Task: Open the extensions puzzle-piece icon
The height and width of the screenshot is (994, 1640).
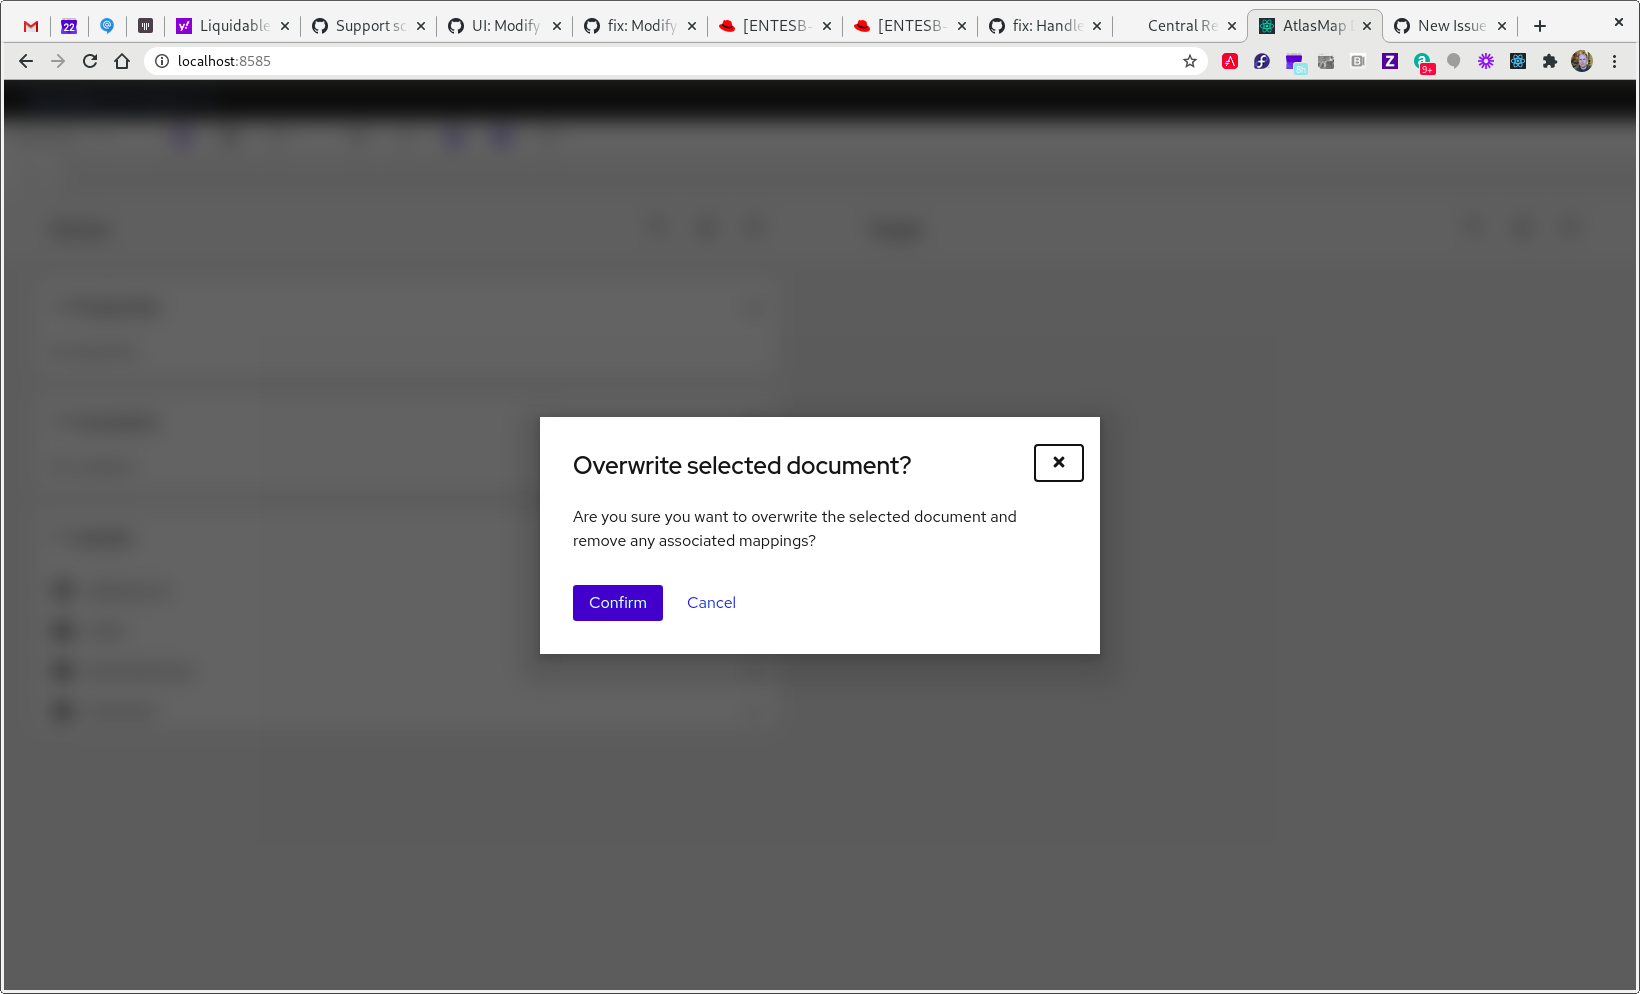Action: [x=1548, y=61]
